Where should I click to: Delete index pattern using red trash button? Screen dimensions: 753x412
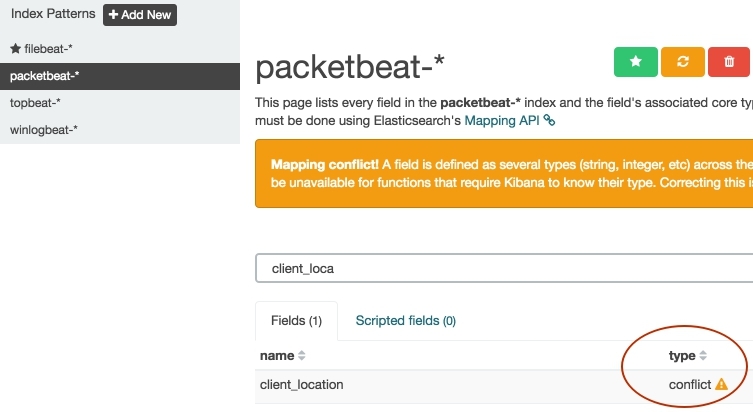[x=729, y=62]
